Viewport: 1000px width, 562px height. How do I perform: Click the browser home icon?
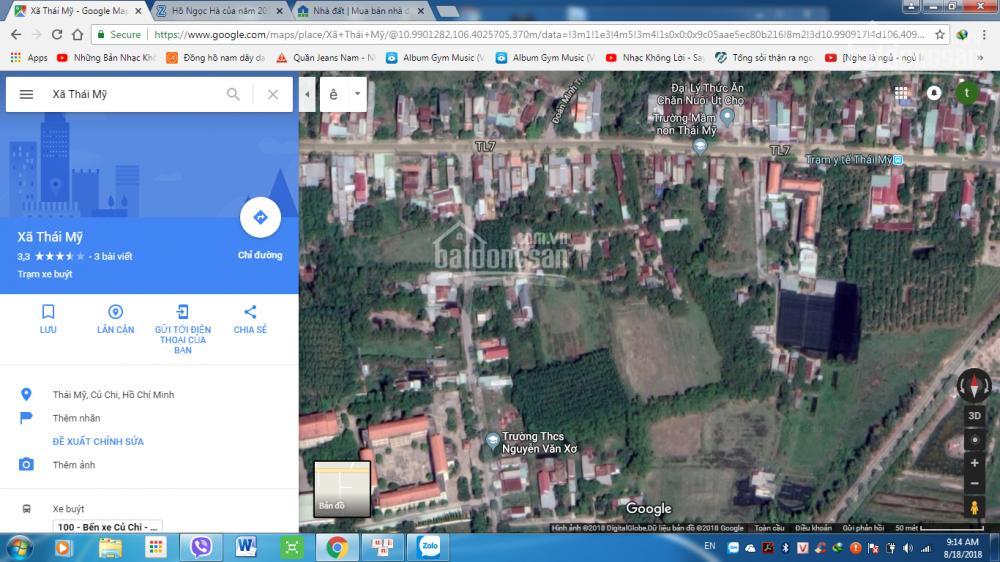tap(77, 34)
